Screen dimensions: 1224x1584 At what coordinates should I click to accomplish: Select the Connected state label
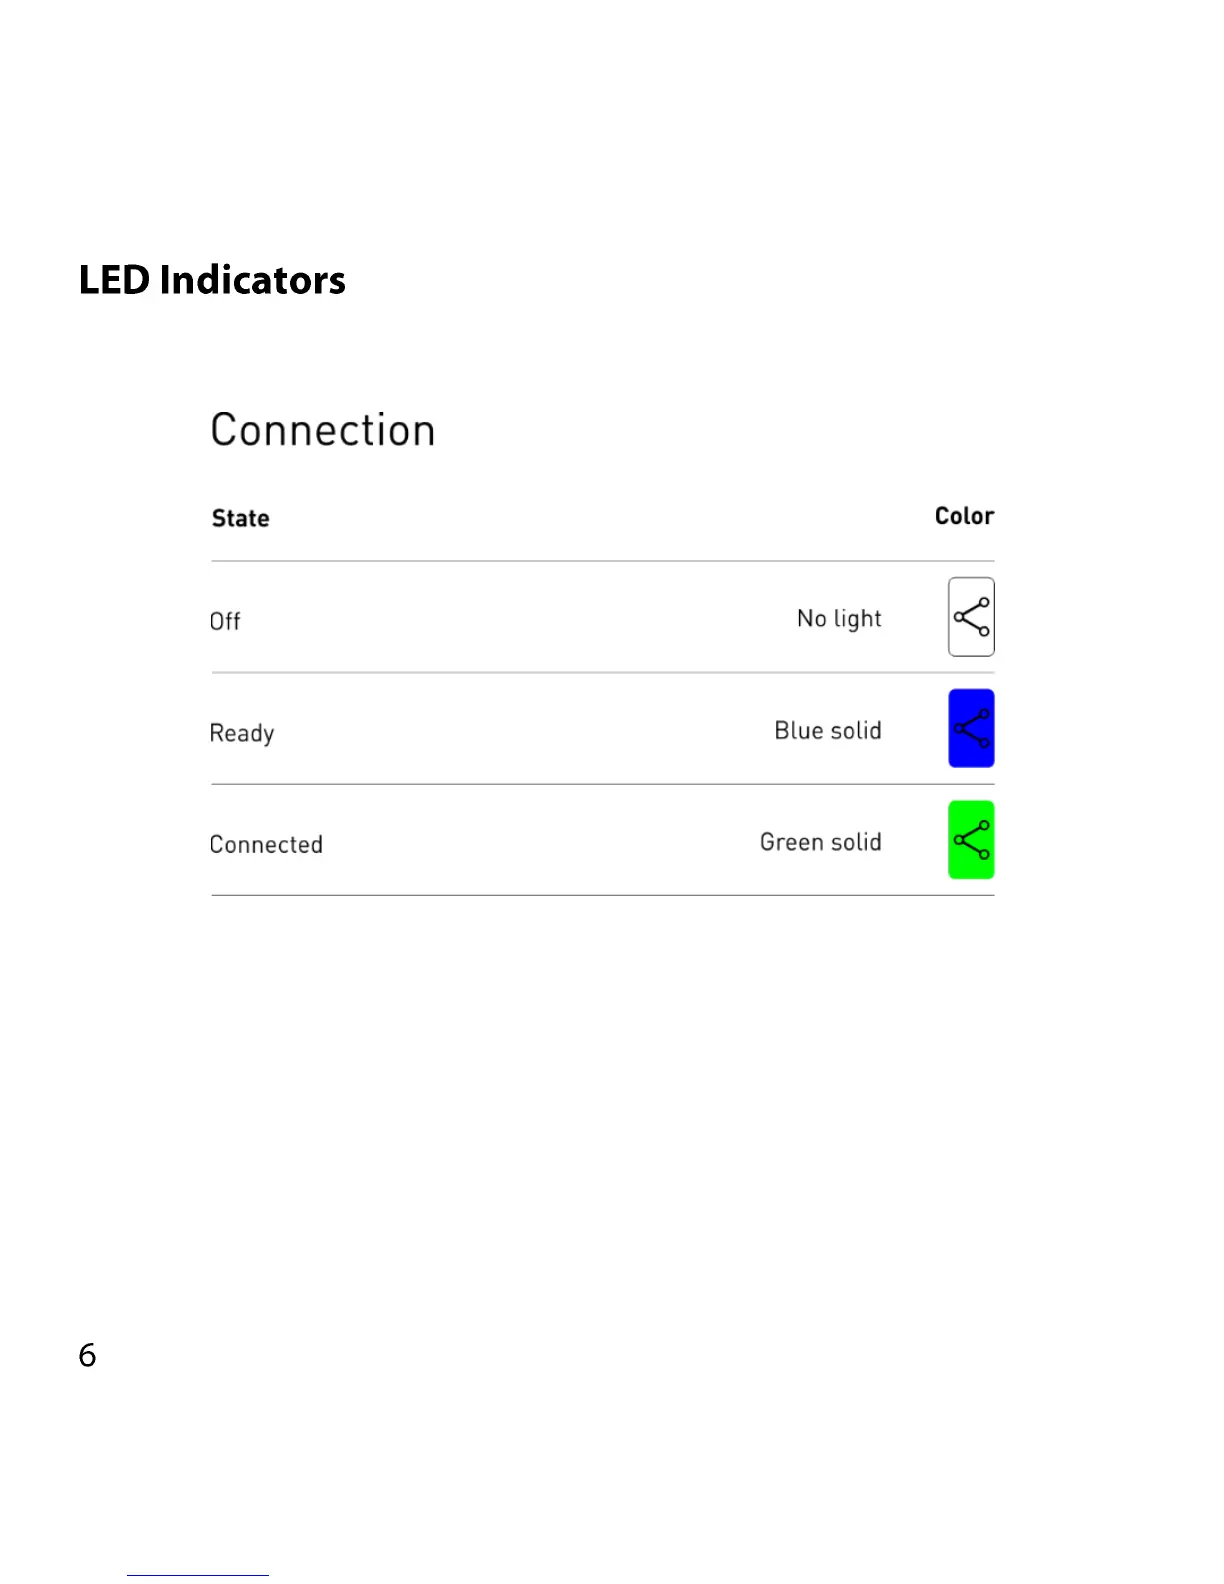tap(266, 845)
